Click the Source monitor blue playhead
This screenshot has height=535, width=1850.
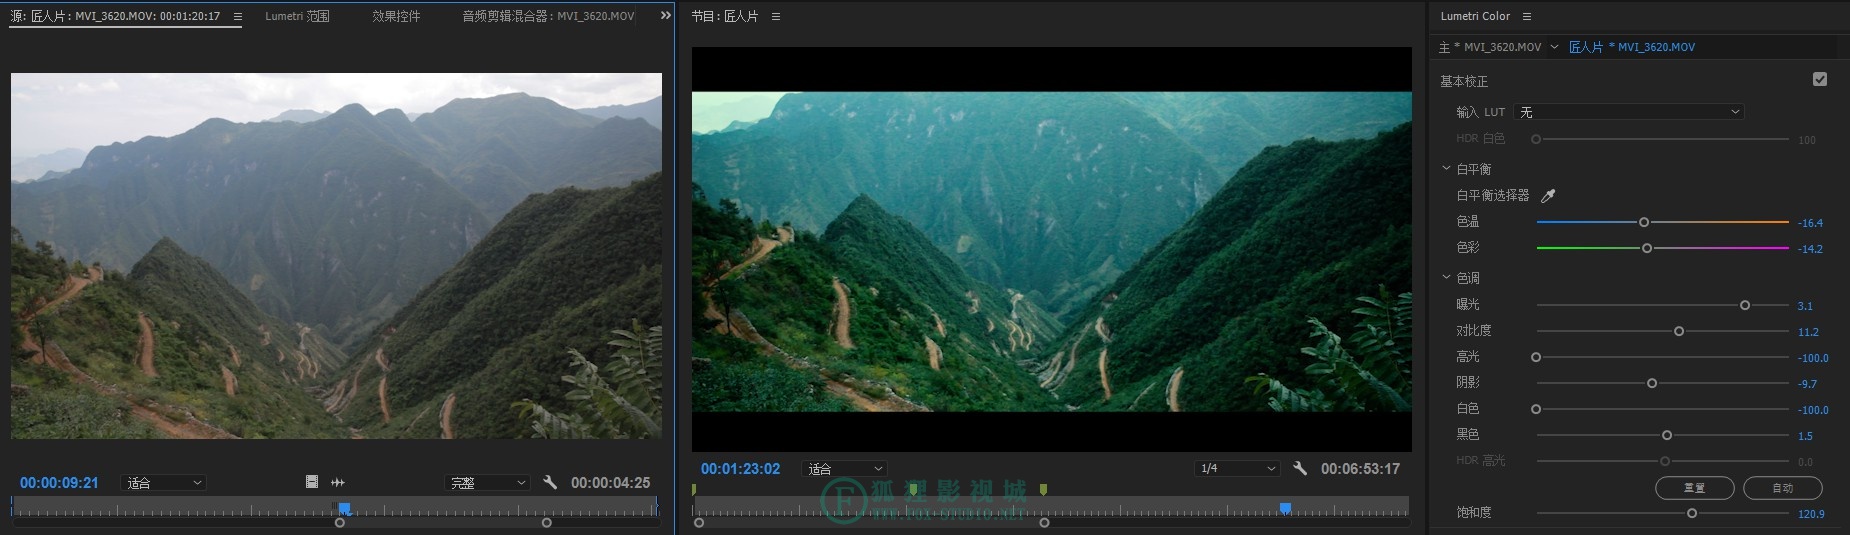[344, 508]
